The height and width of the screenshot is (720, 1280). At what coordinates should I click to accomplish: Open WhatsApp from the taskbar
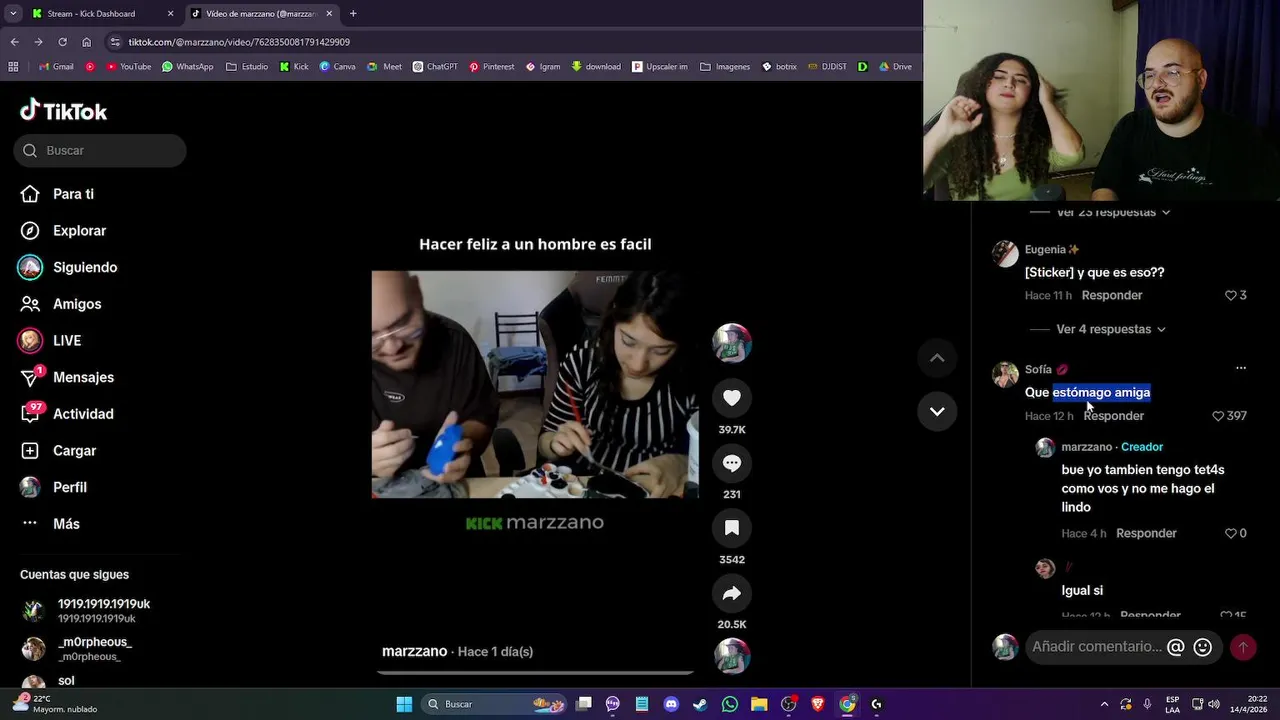(x=730, y=704)
